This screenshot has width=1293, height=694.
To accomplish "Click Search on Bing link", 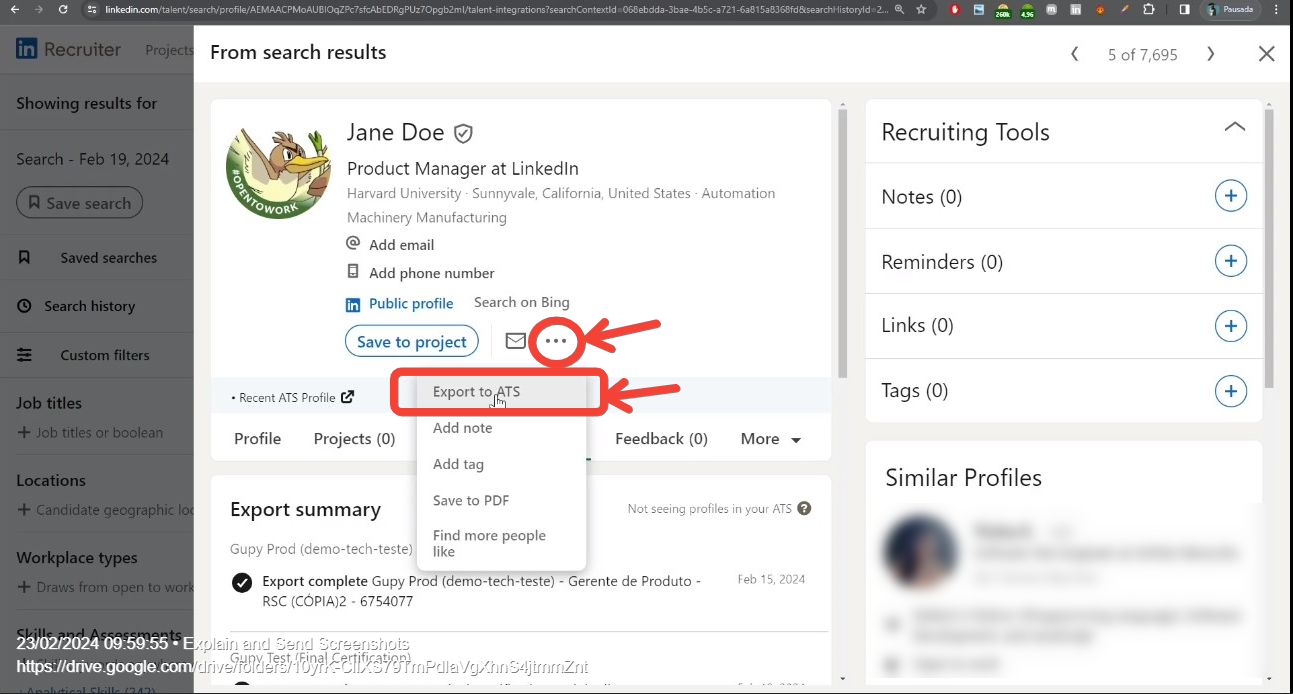I will (522, 302).
